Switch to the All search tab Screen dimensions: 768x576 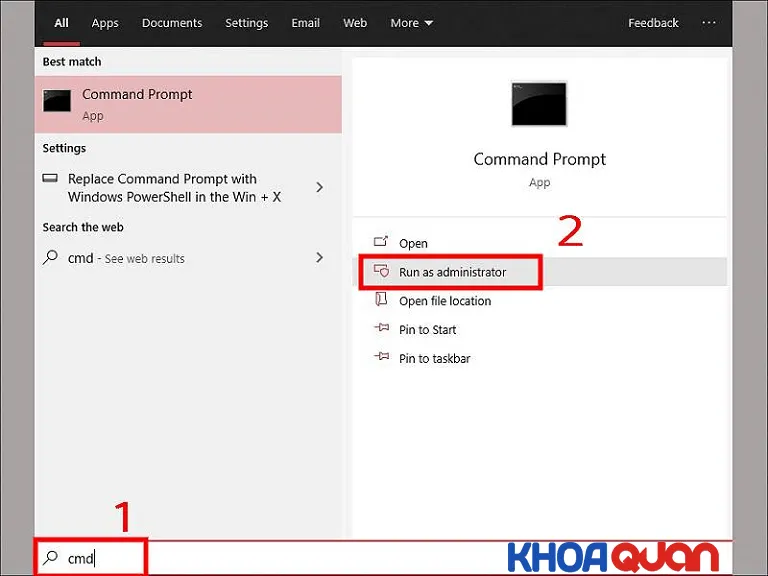(61, 23)
